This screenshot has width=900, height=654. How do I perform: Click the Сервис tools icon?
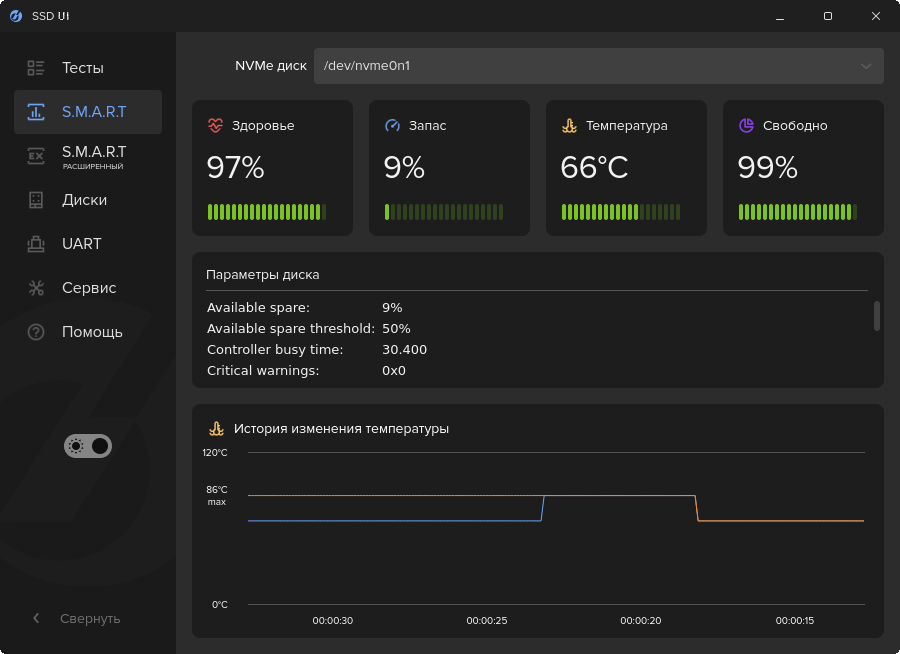click(36, 288)
